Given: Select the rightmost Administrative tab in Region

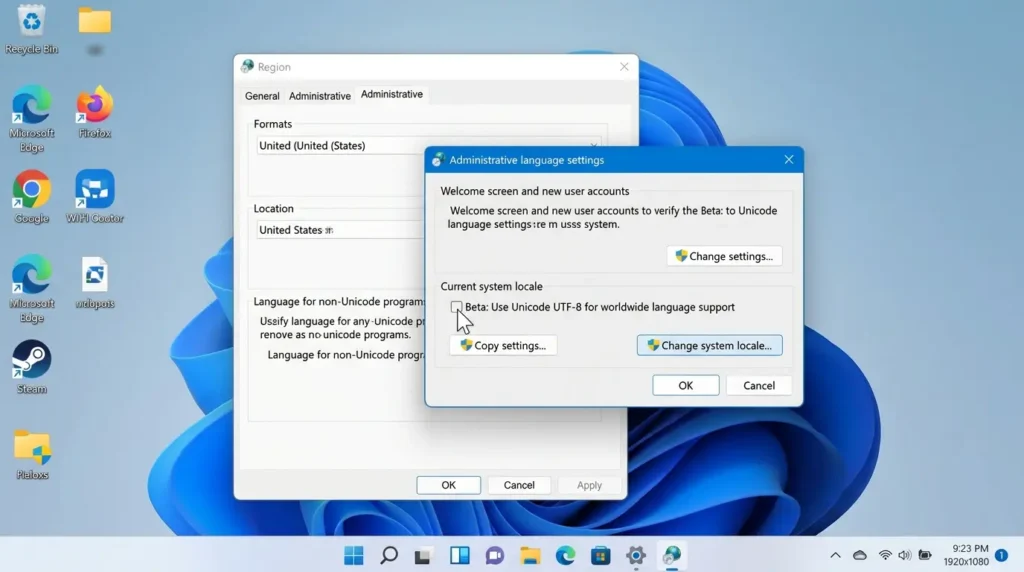Looking at the screenshot, I should pyautogui.click(x=392, y=94).
